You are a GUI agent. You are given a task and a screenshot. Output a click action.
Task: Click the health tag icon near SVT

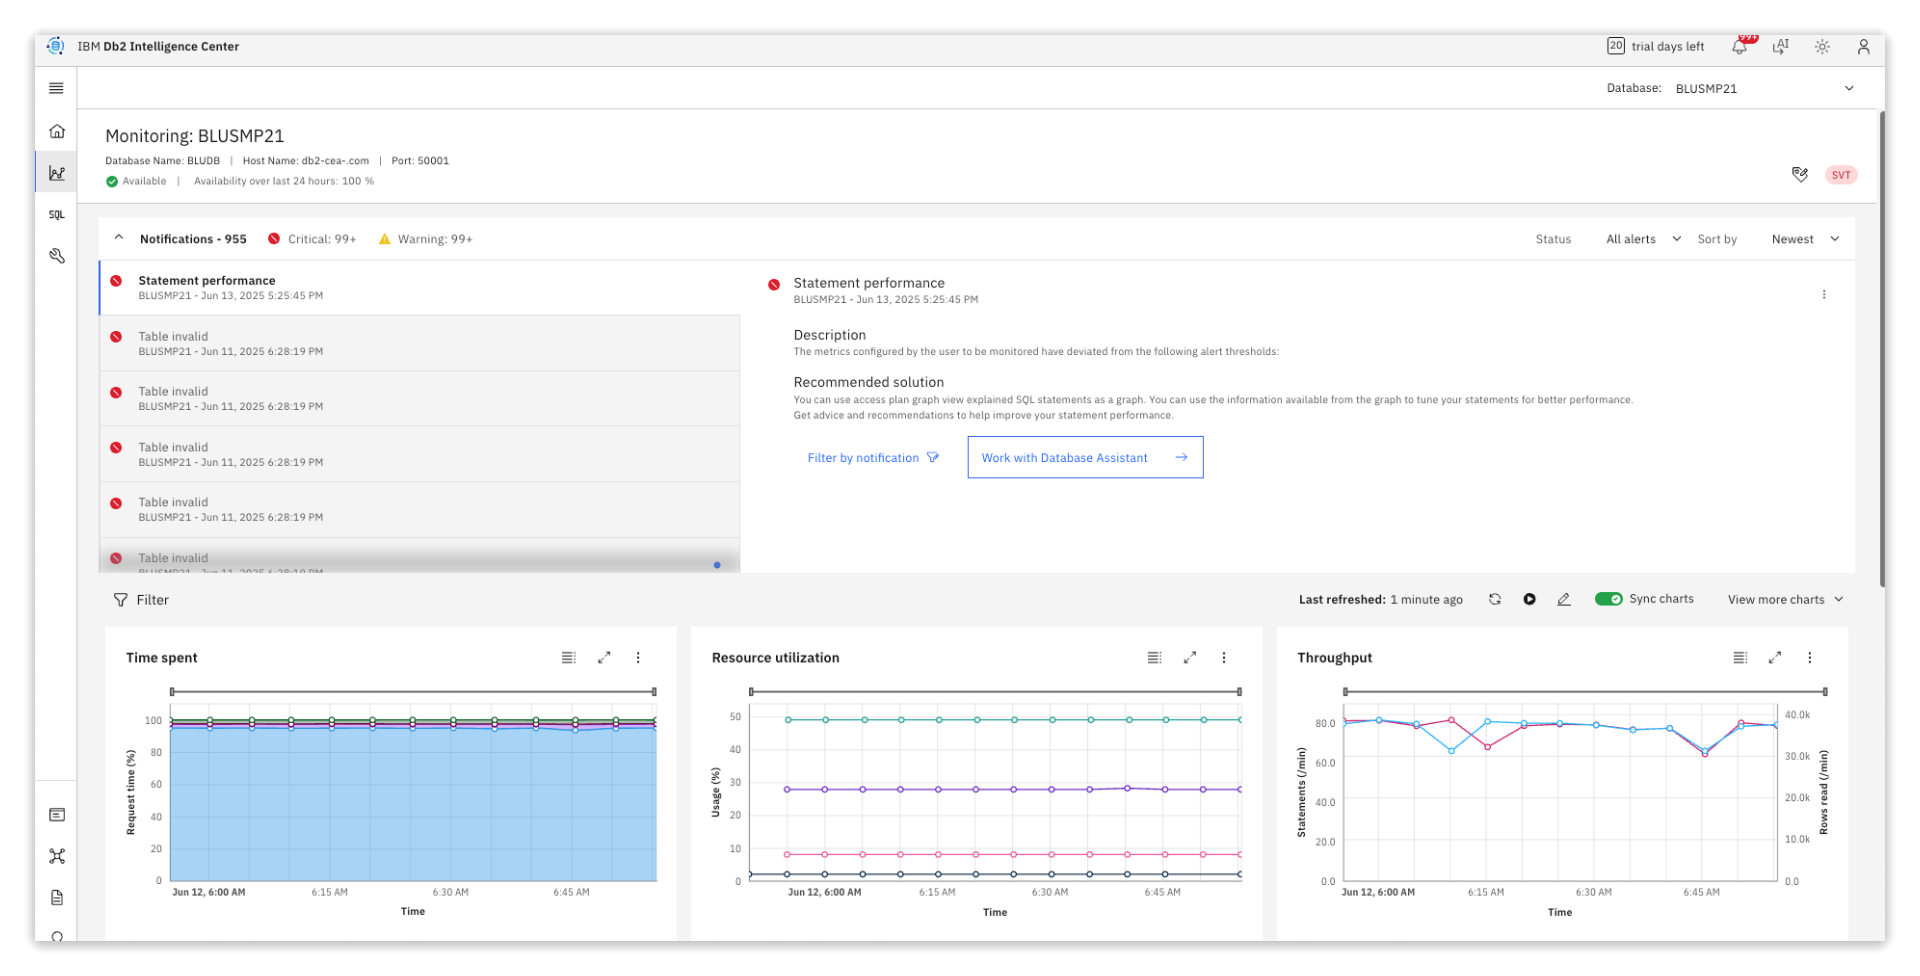(1800, 175)
